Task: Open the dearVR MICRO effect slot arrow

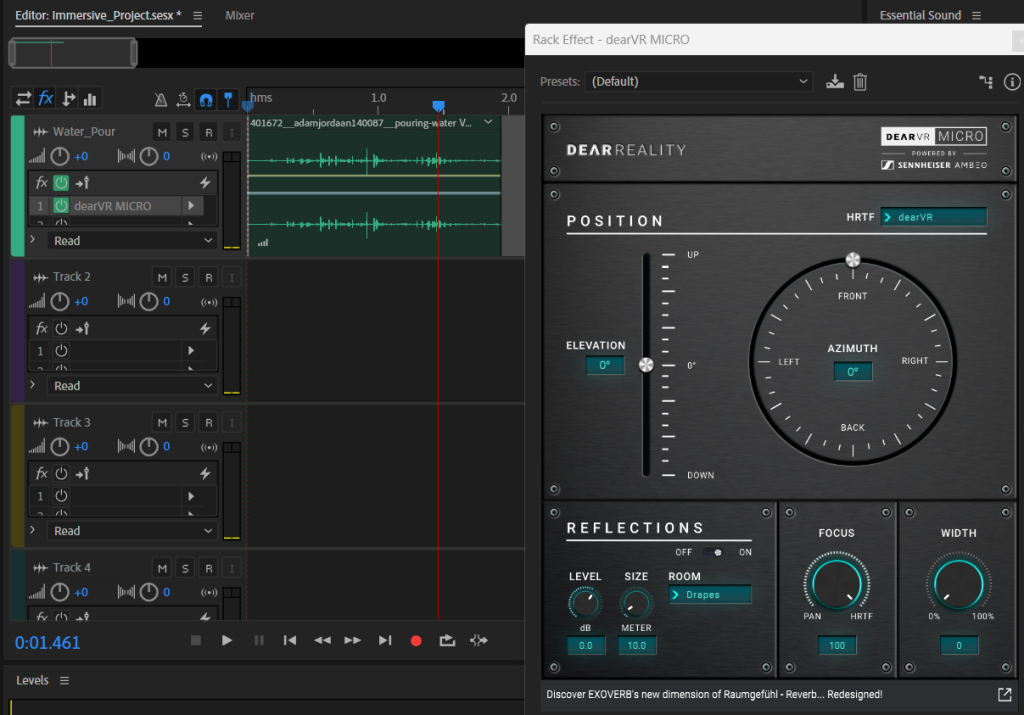Action: 191,206
